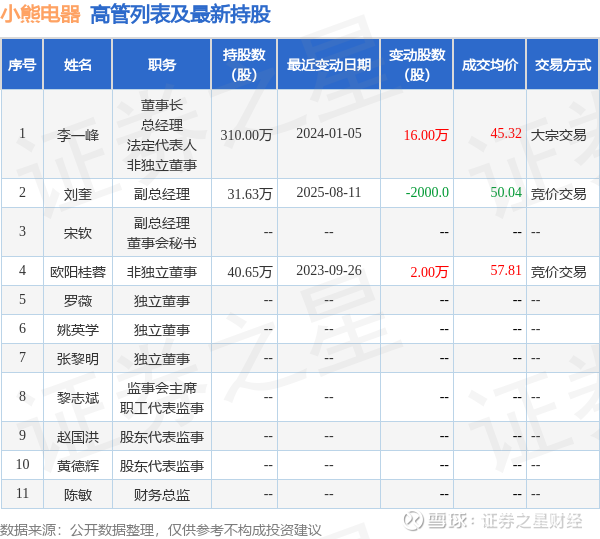
Task: Click the 董事会秘书 position text
Action: click(161, 243)
